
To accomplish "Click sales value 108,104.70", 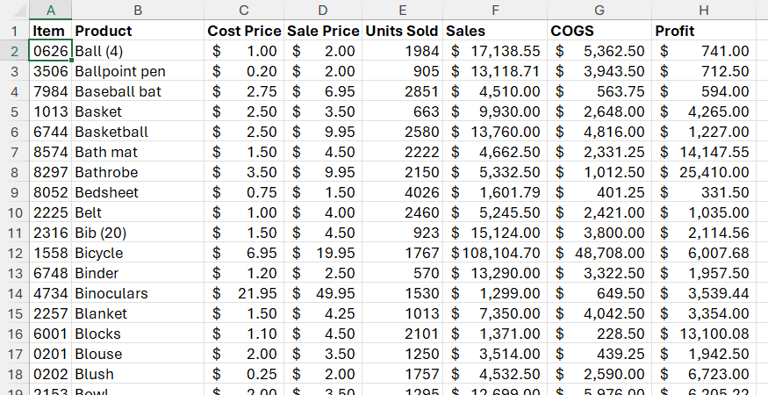I will pos(495,253).
